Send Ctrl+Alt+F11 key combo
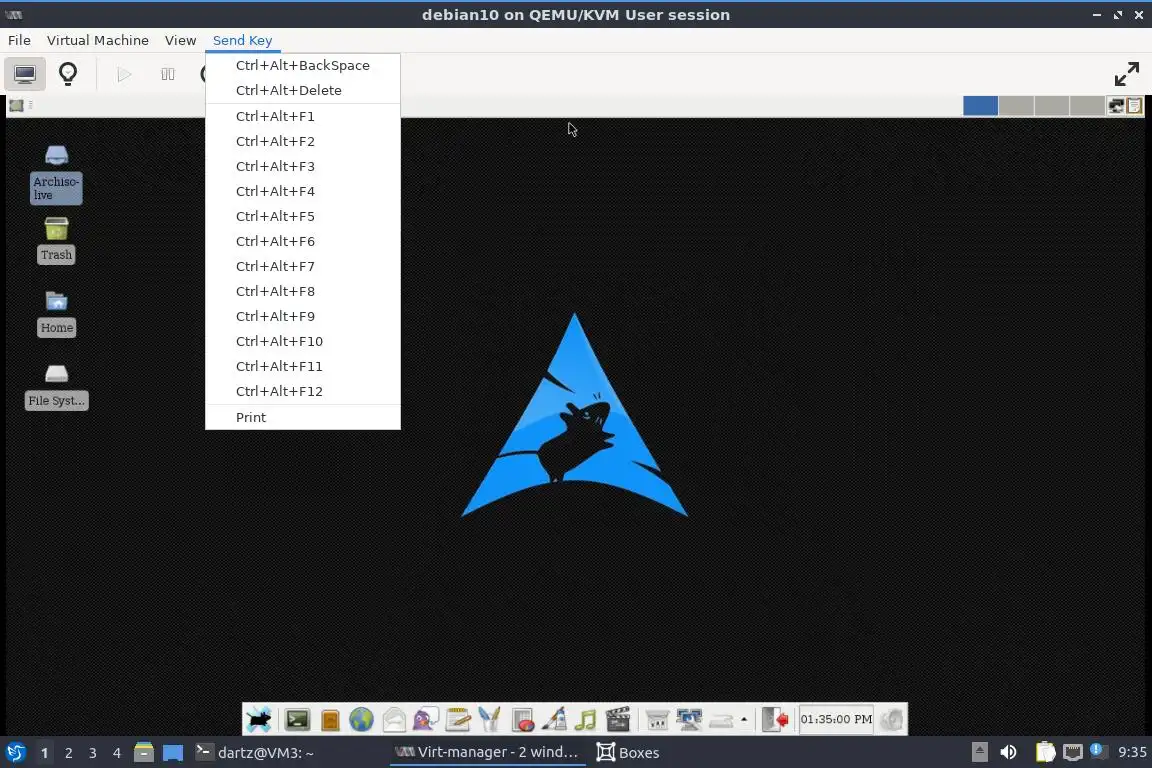 point(303,366)
